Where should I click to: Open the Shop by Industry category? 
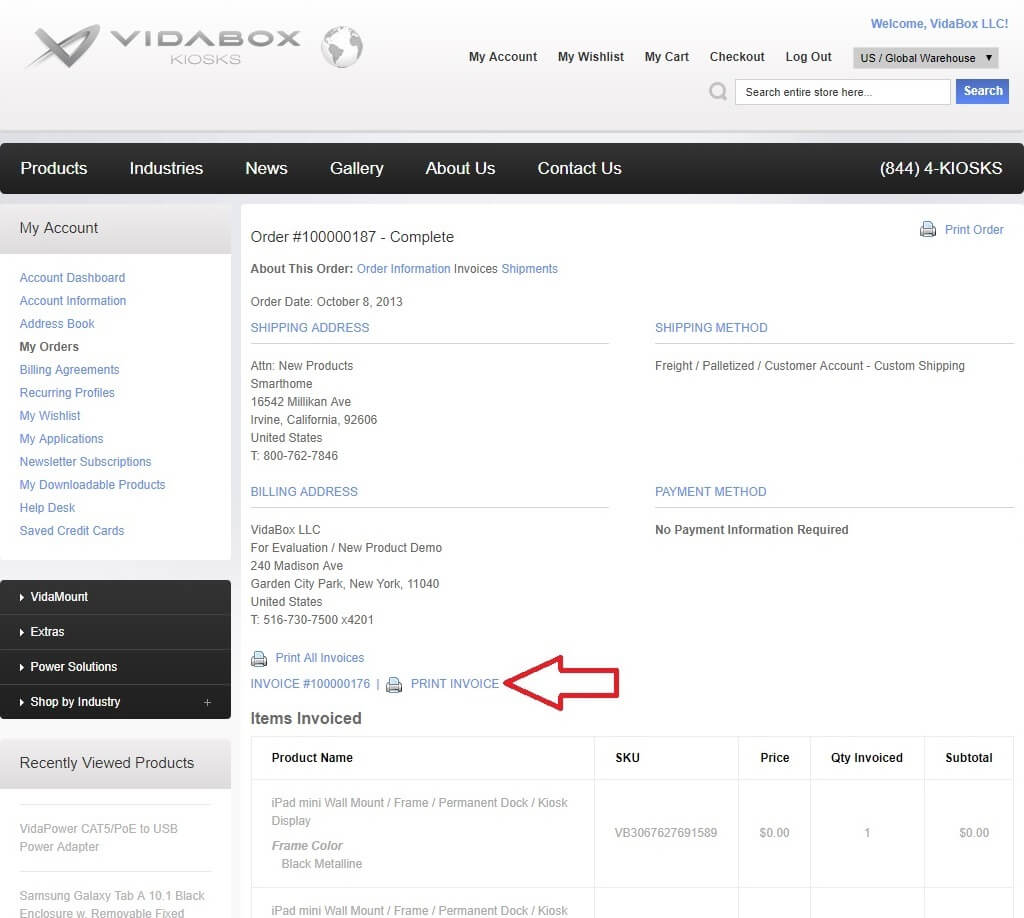[x=75, y=702]
